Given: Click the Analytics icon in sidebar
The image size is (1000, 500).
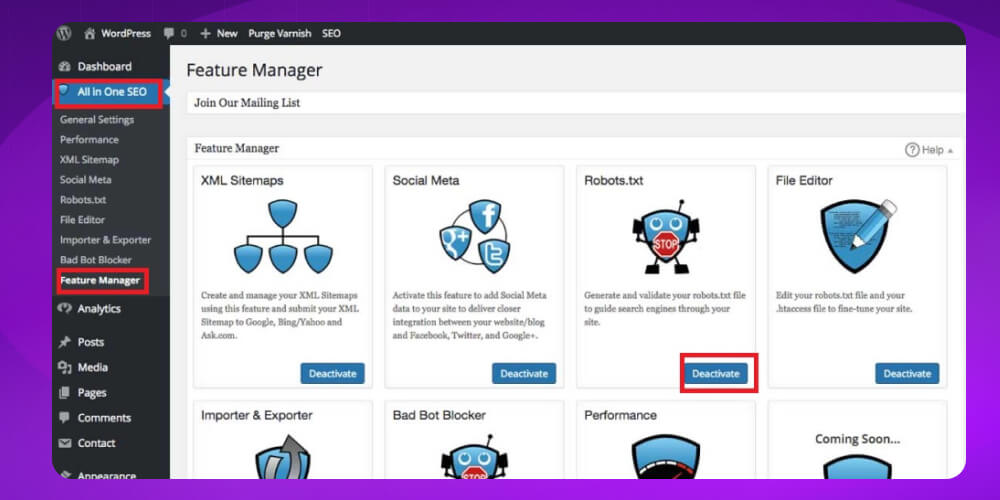Looking at the screenshot, I should (x=64, y=308).
